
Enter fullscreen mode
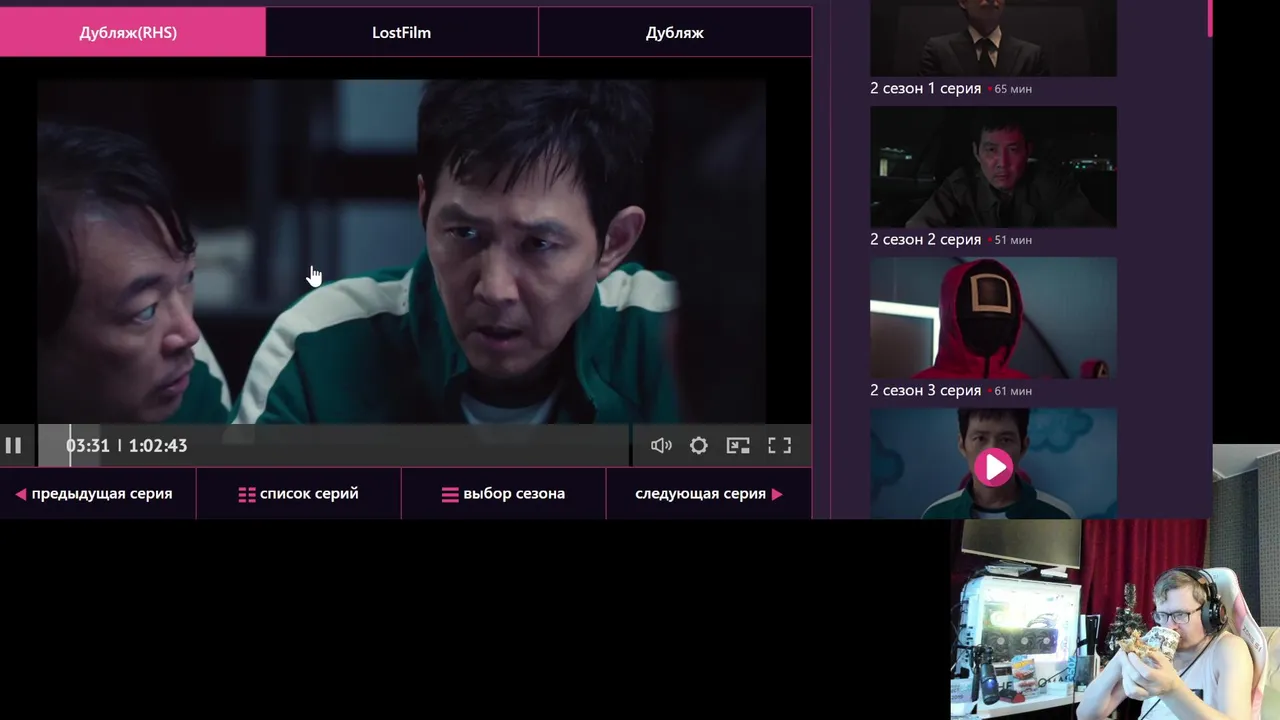[x=779, y=446]
